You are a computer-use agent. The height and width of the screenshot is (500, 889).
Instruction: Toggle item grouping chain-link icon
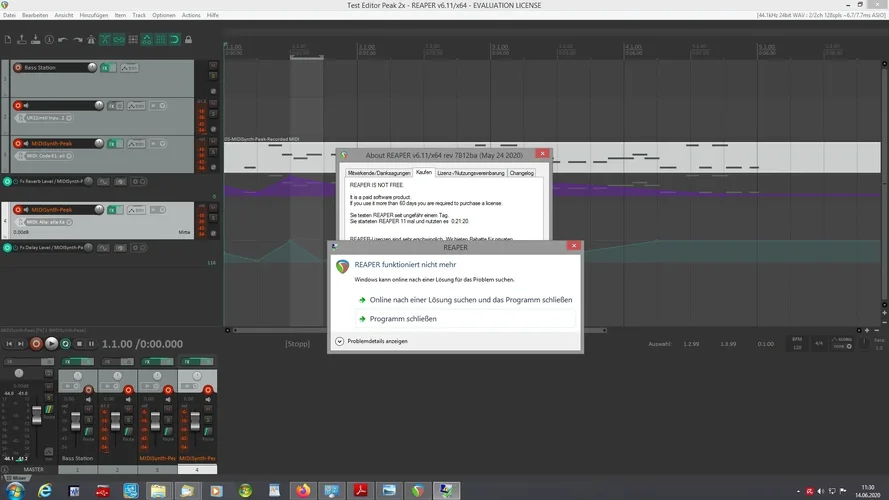coord(118,40)
